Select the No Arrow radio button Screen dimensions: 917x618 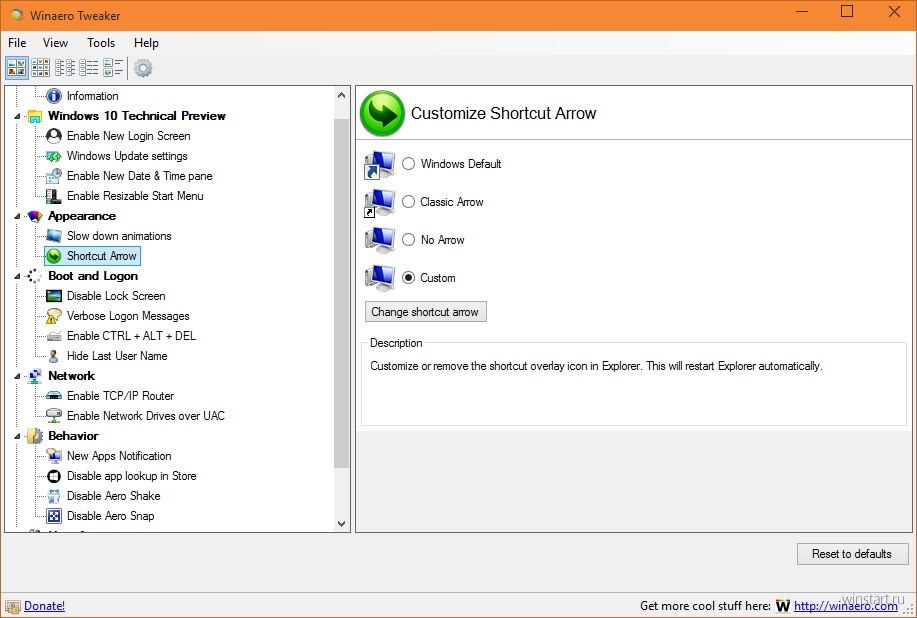tap(409, 240)
